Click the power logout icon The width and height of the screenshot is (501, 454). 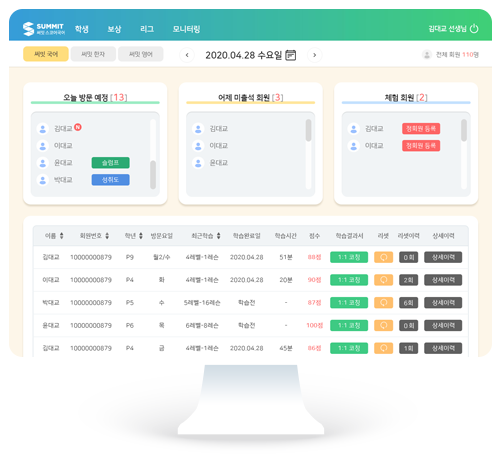pos(474,29)
